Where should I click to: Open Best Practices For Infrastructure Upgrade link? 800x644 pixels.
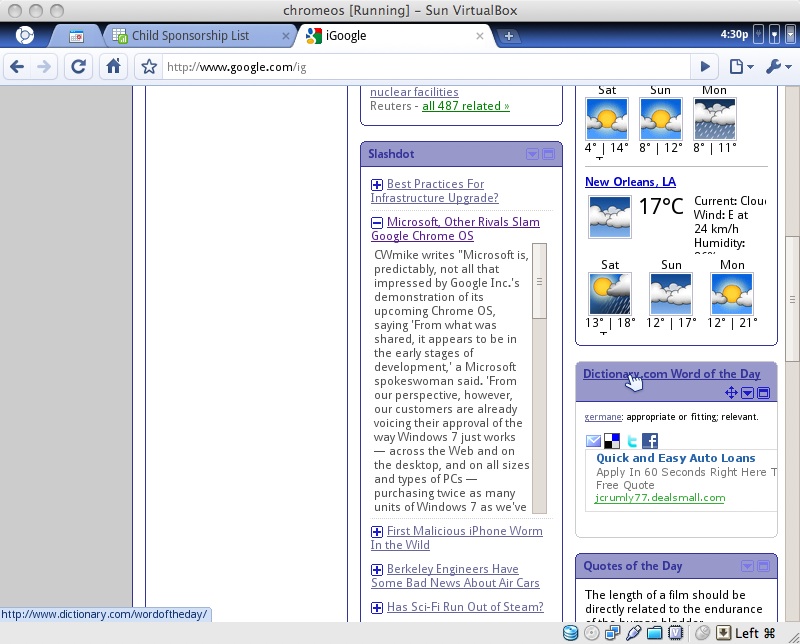(x=435, y=191)
